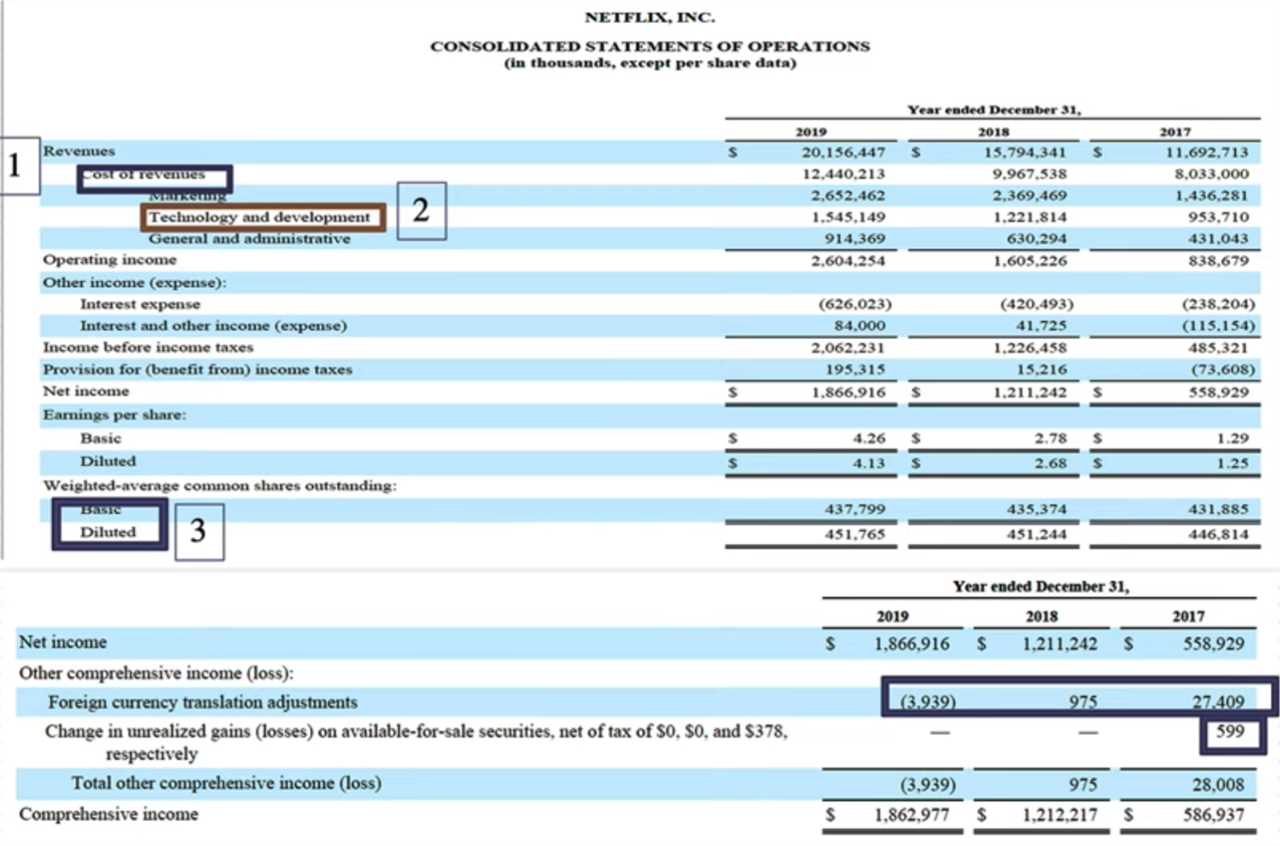Select the "Interest expense" row label

pyautogui.click(x=140, y=304)
